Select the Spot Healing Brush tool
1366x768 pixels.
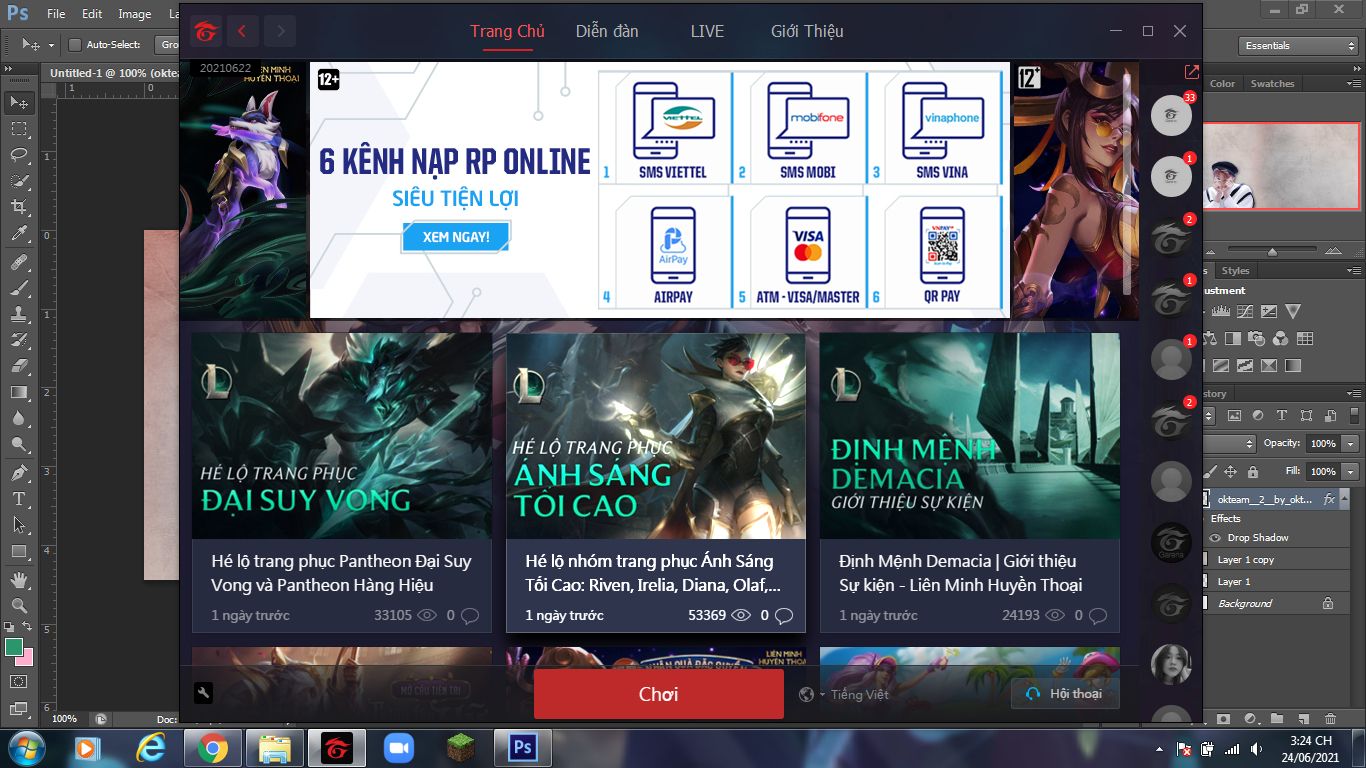[19, 262]
